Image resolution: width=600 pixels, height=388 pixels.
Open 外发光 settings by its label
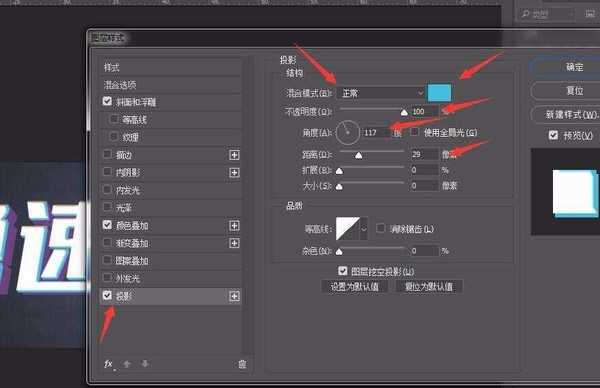[128, 278]
